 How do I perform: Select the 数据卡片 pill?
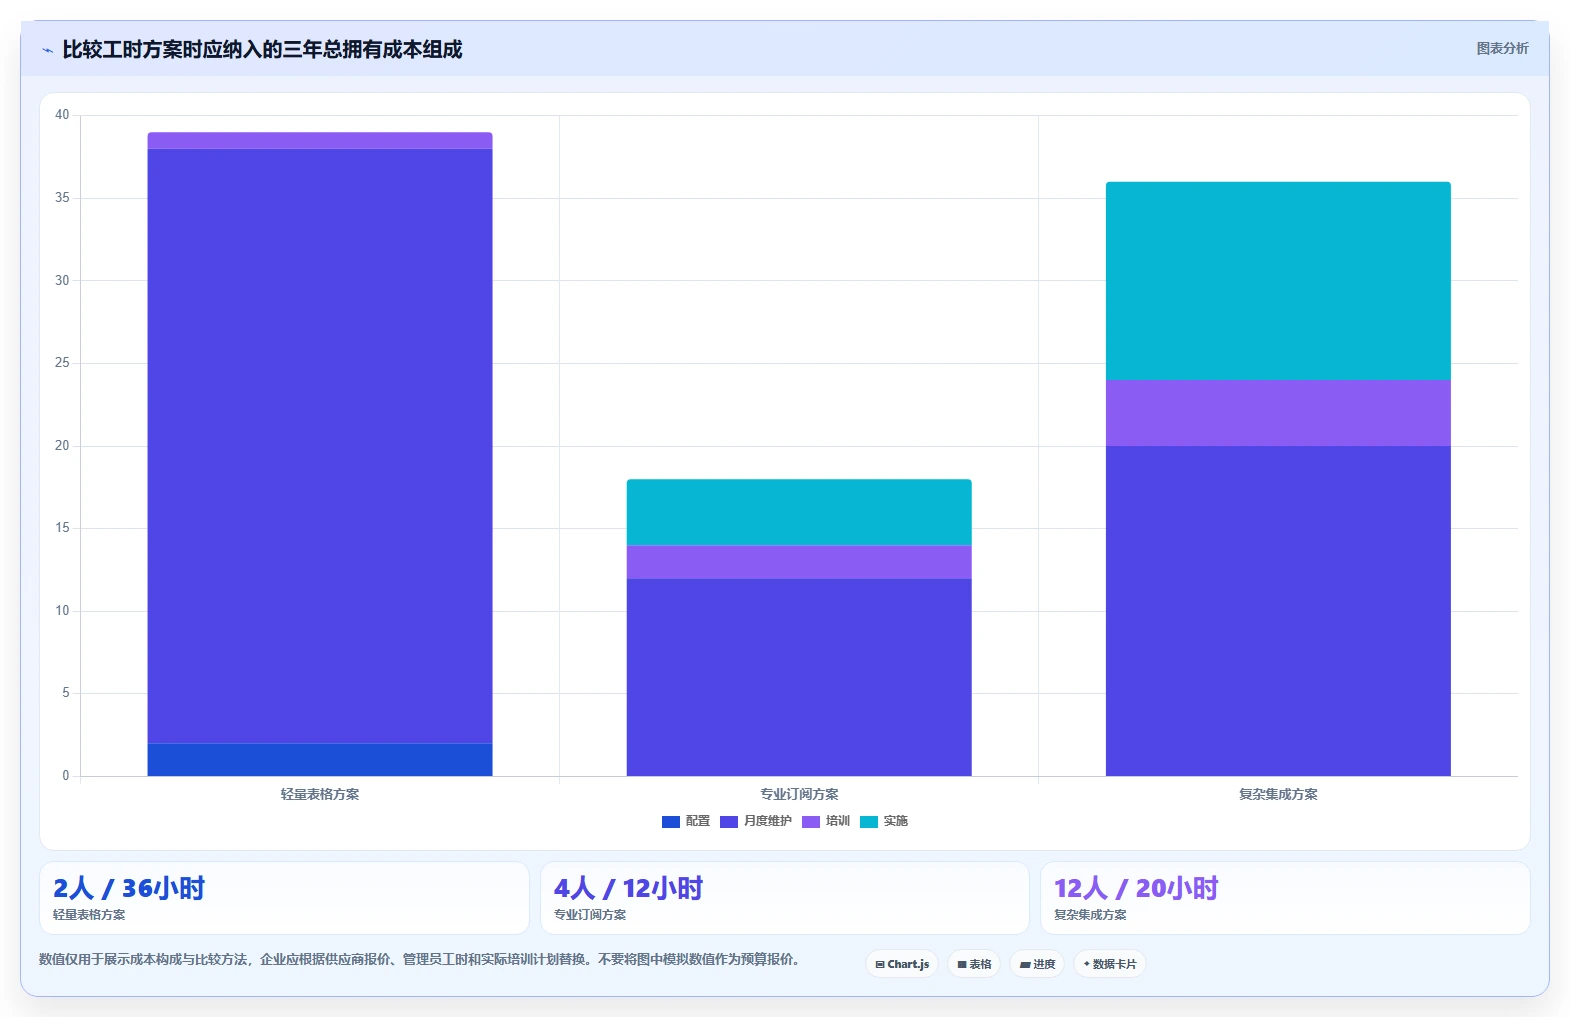pyautogui.click(x=1110, y=964)
